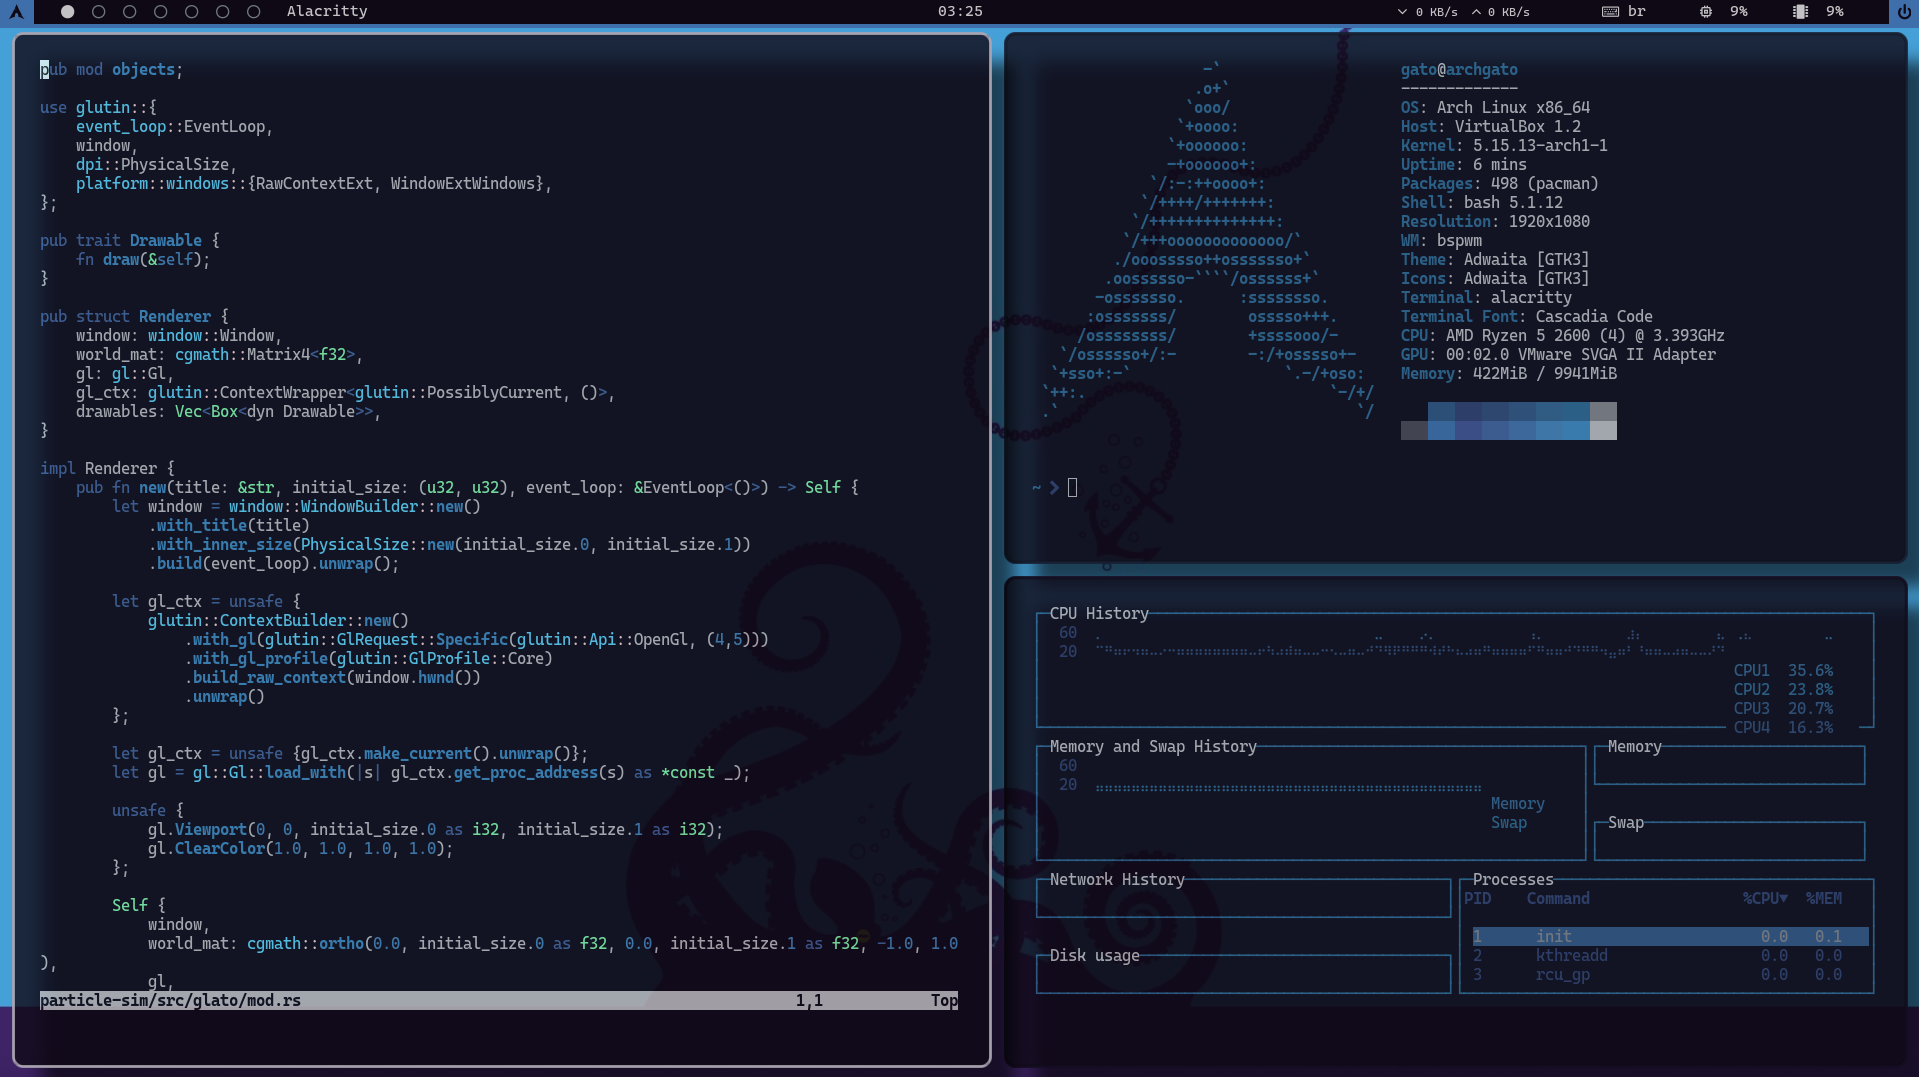Click the CPU History panel title
The image size is (1919, 1077).
point(1099,613)
